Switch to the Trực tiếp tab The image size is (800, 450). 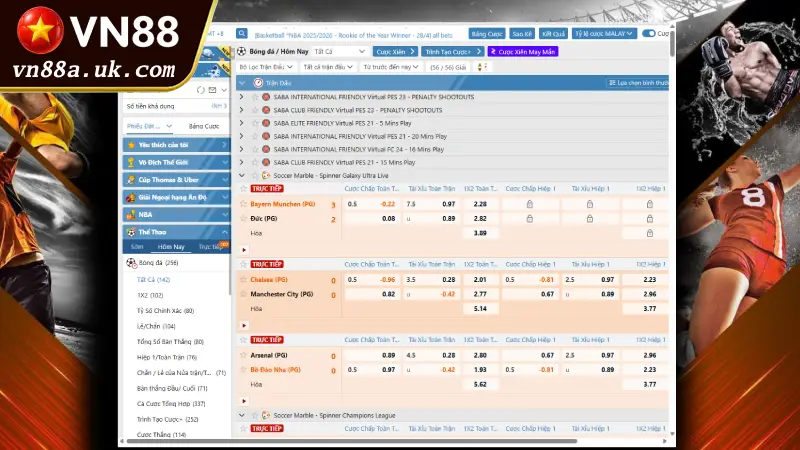click(x=210, y=247)
